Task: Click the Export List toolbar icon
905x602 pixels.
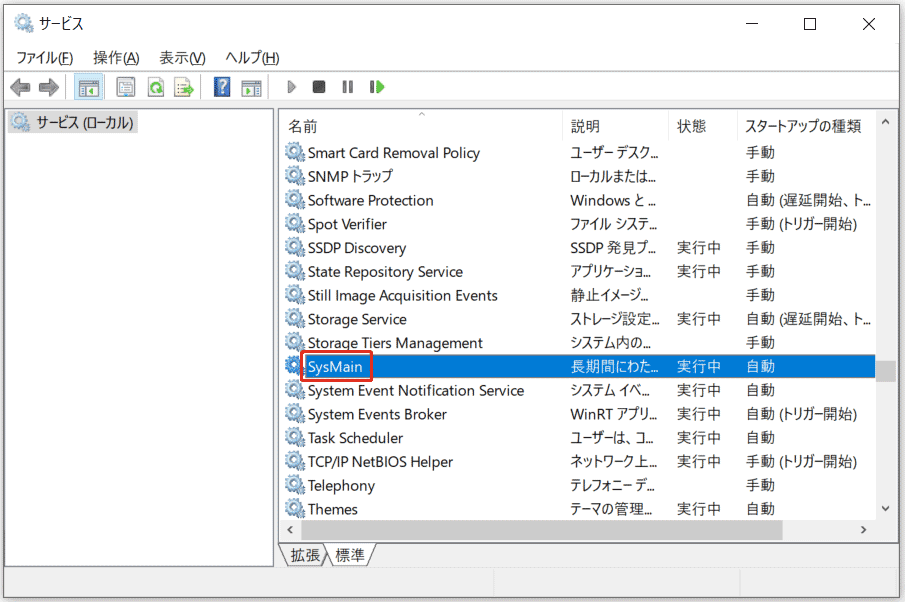Action: click(184, 88)
